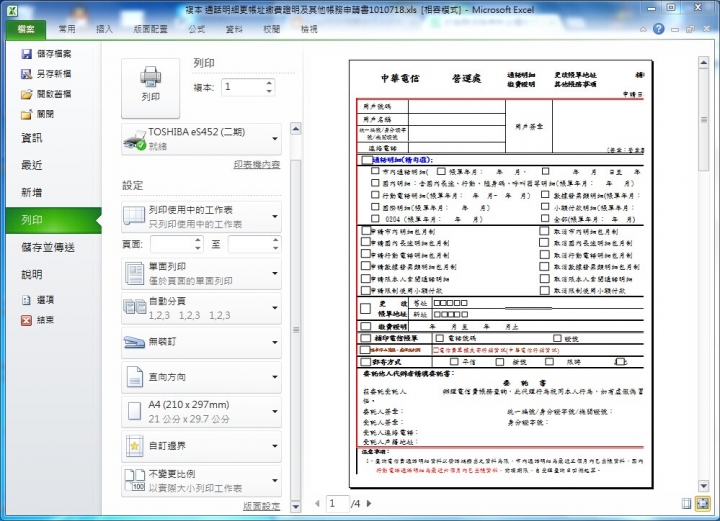Open the single-sided printing dropdown

coord(201,274)
